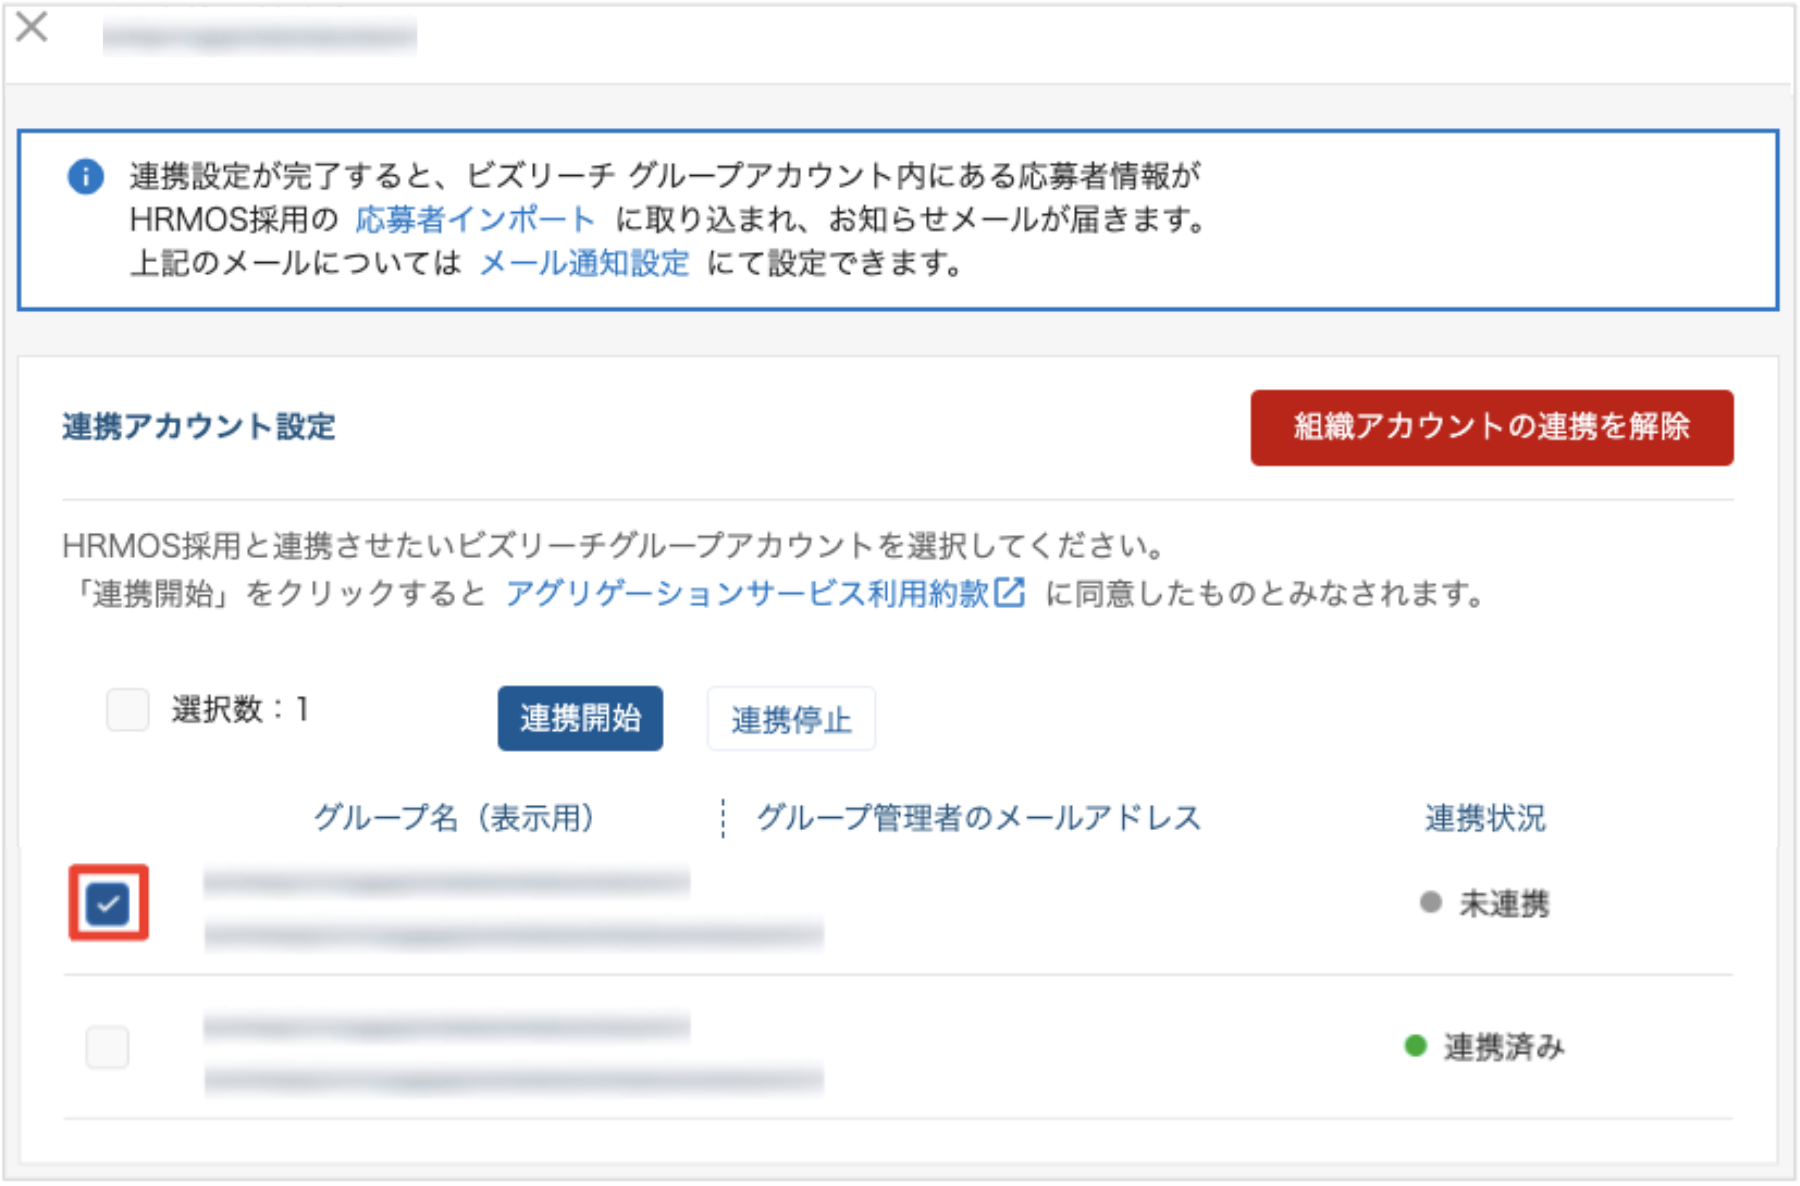Toggle the select-all checkbox beside 選択数

pos(128,709)
